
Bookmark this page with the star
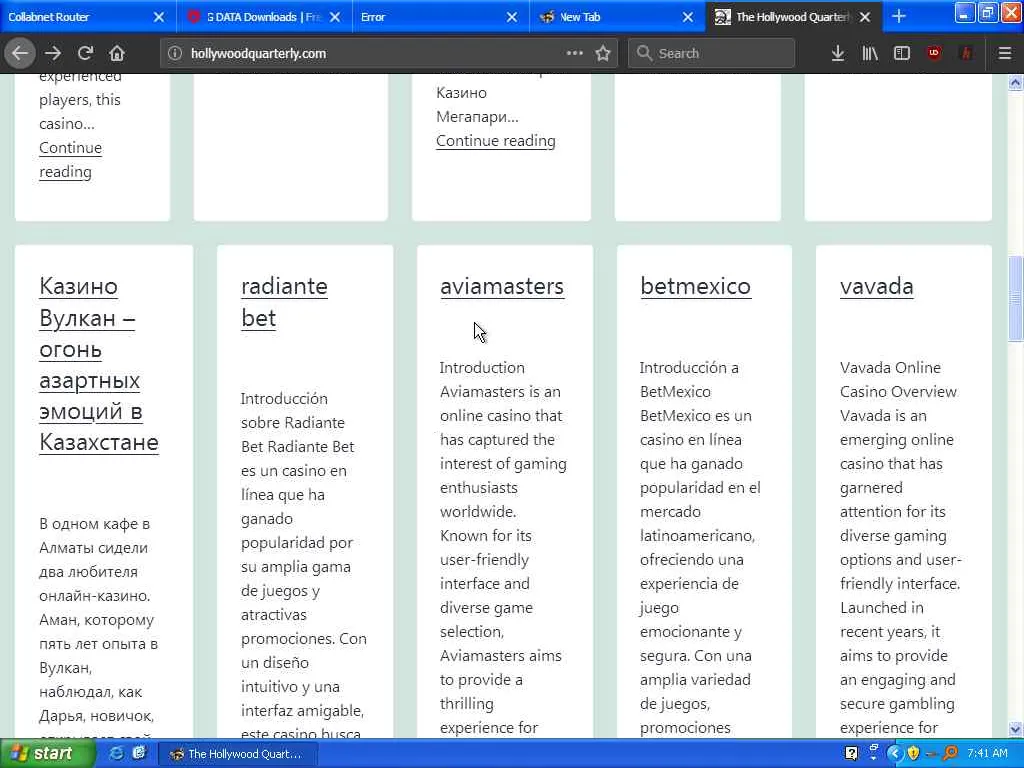tap(603, 53)
